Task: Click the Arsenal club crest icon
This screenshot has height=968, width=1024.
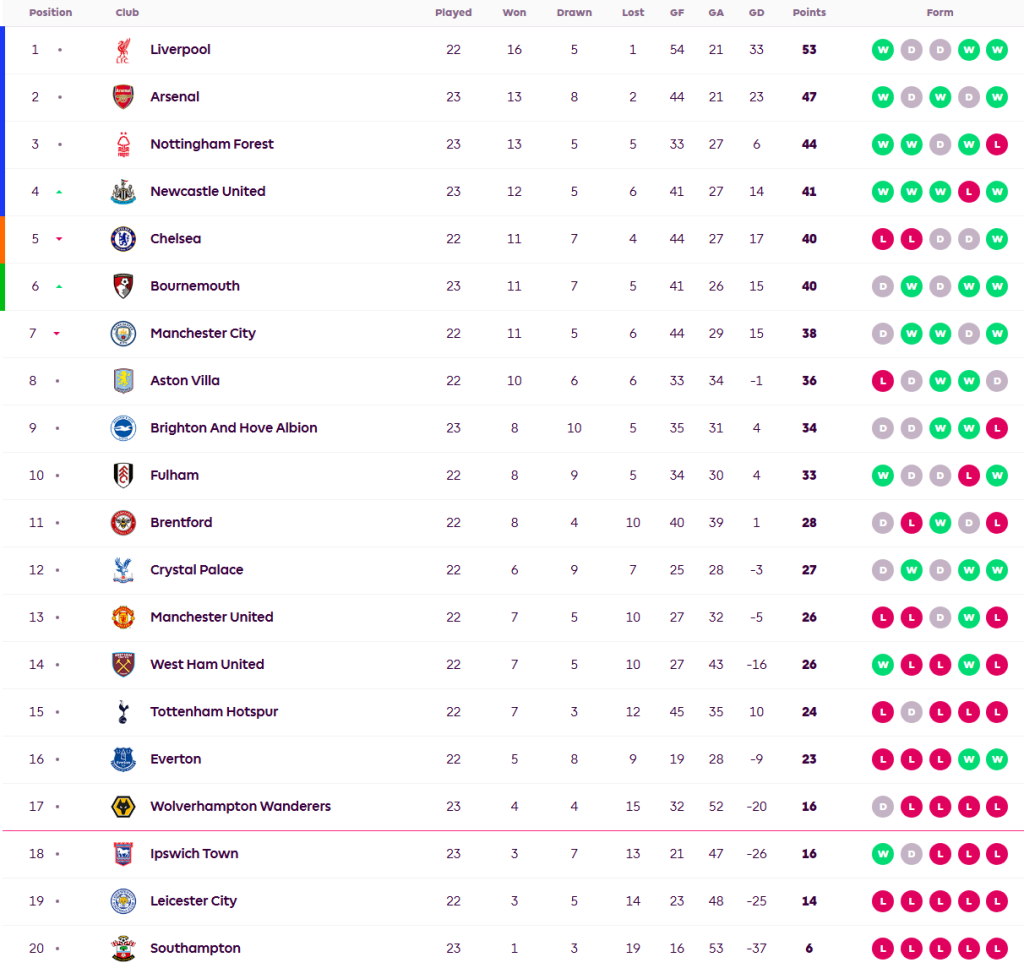Action: click(x=123, y=97)
